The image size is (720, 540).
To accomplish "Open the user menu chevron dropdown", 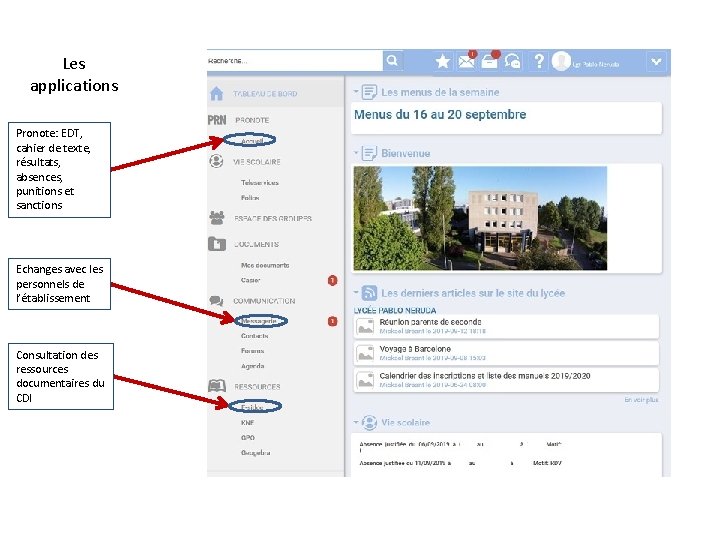I will tap(657, 62).
